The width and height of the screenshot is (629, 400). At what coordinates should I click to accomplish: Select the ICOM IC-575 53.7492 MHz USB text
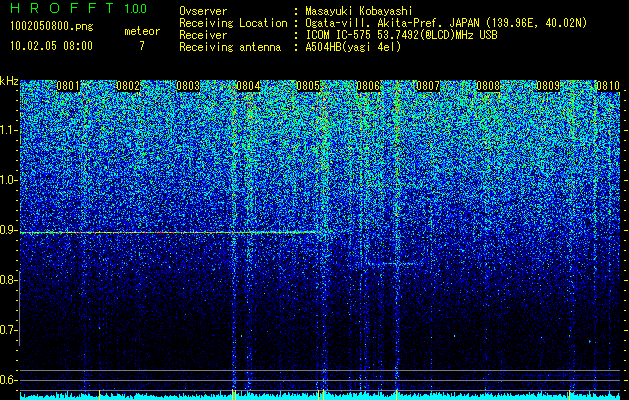pyautogui.click(x=401, y=35)
